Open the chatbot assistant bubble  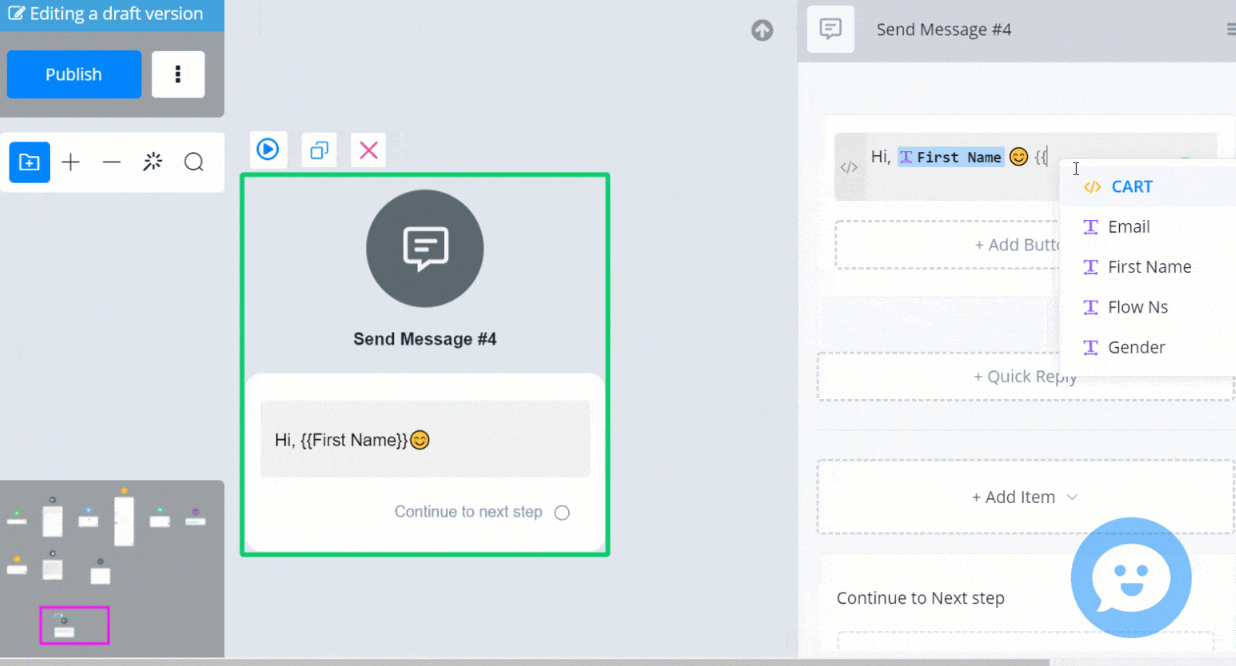(x=1131, y=577)
